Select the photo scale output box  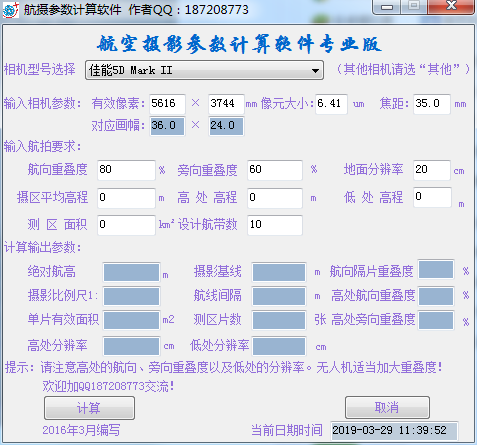pos(131,296)
